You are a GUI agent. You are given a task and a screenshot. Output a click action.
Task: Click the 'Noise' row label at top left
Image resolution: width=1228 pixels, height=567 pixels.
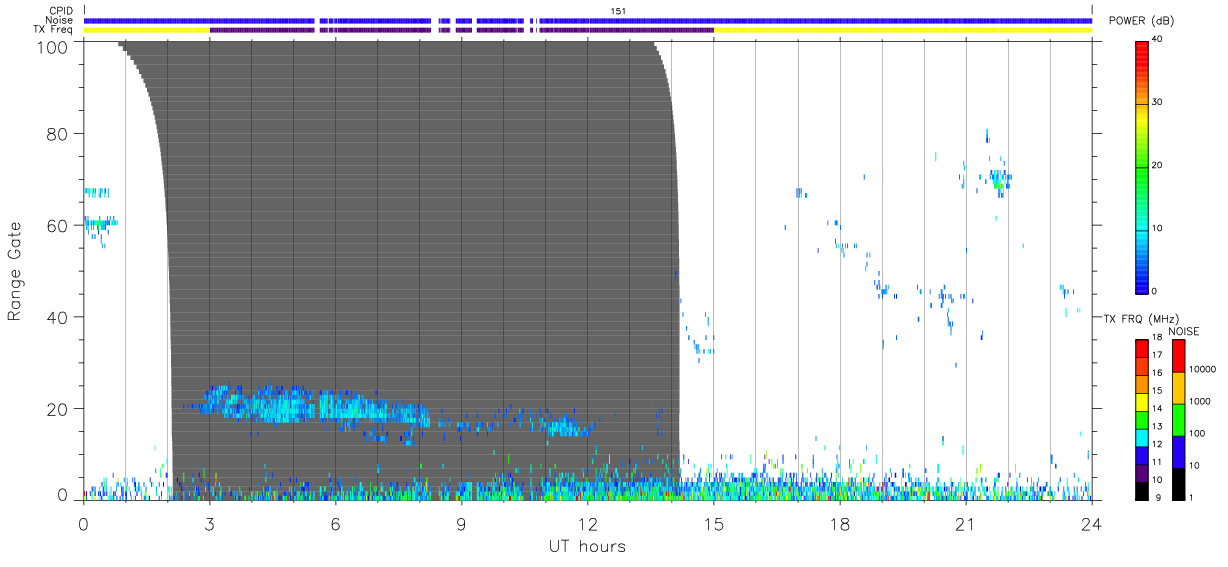tap(60, 20)
